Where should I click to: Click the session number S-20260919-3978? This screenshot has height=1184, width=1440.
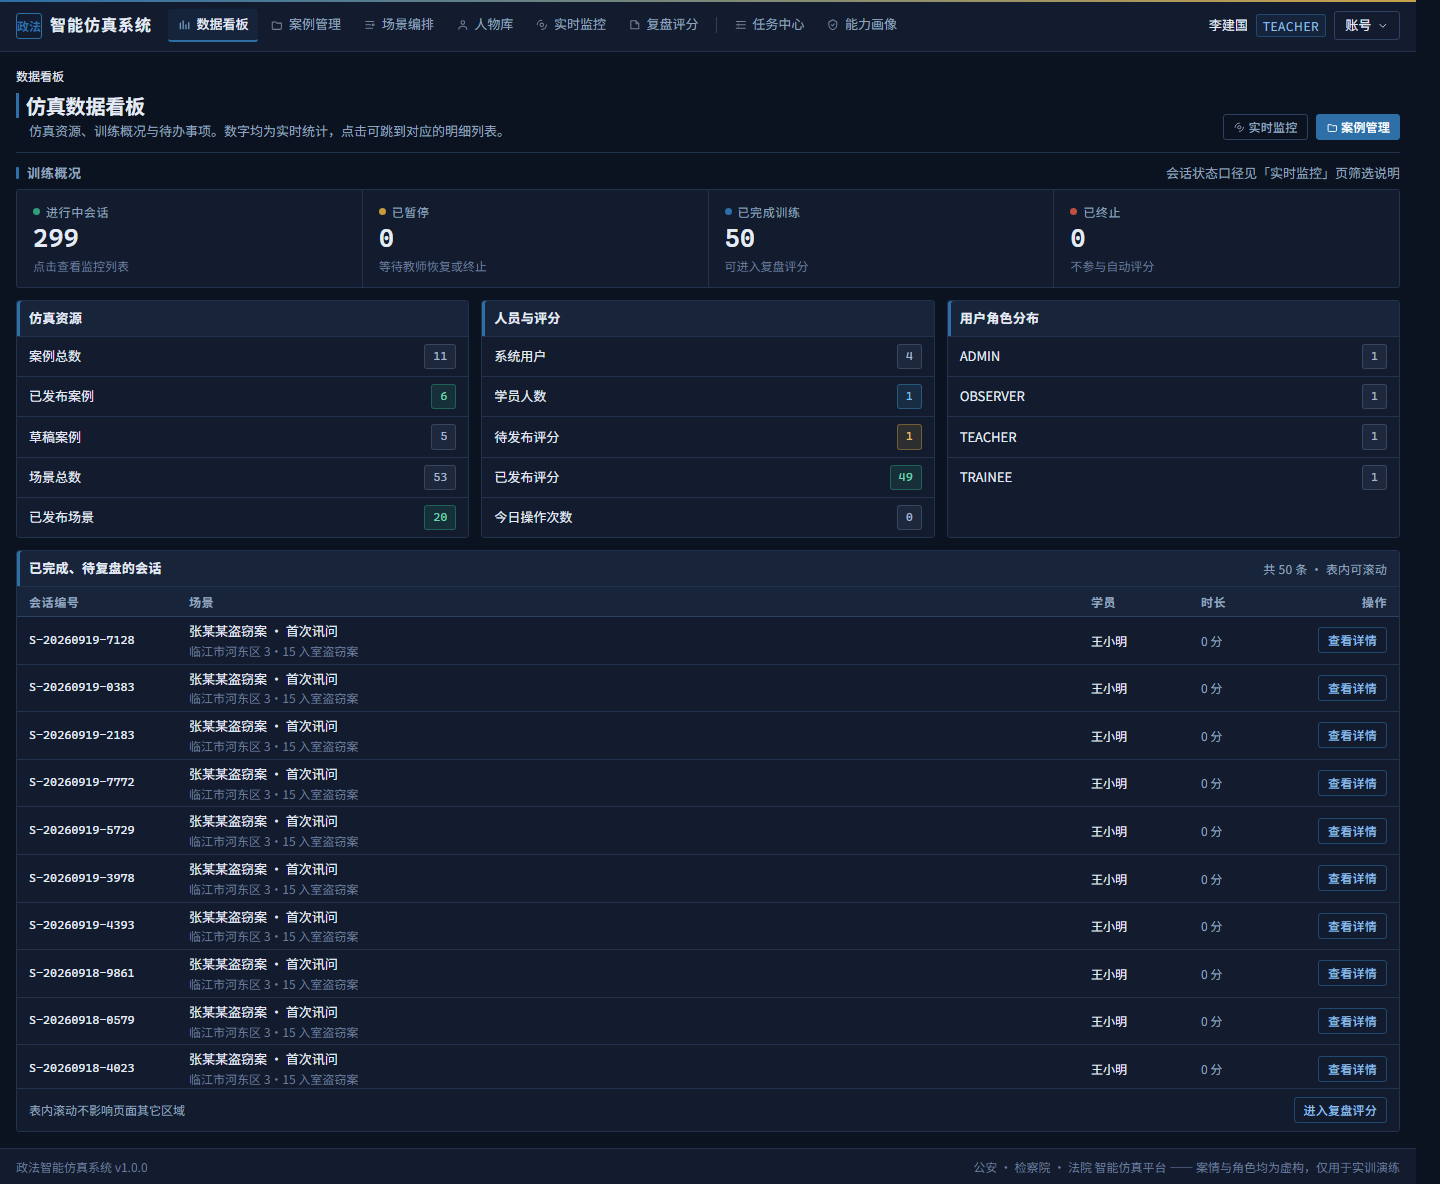pyautogui.click(x=82, y=878)
